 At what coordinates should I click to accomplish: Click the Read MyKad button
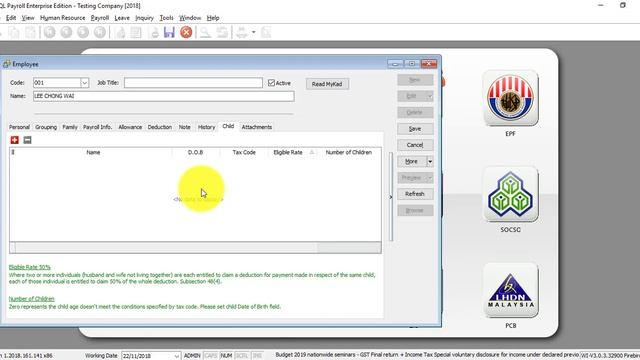(x=327, y=84)
